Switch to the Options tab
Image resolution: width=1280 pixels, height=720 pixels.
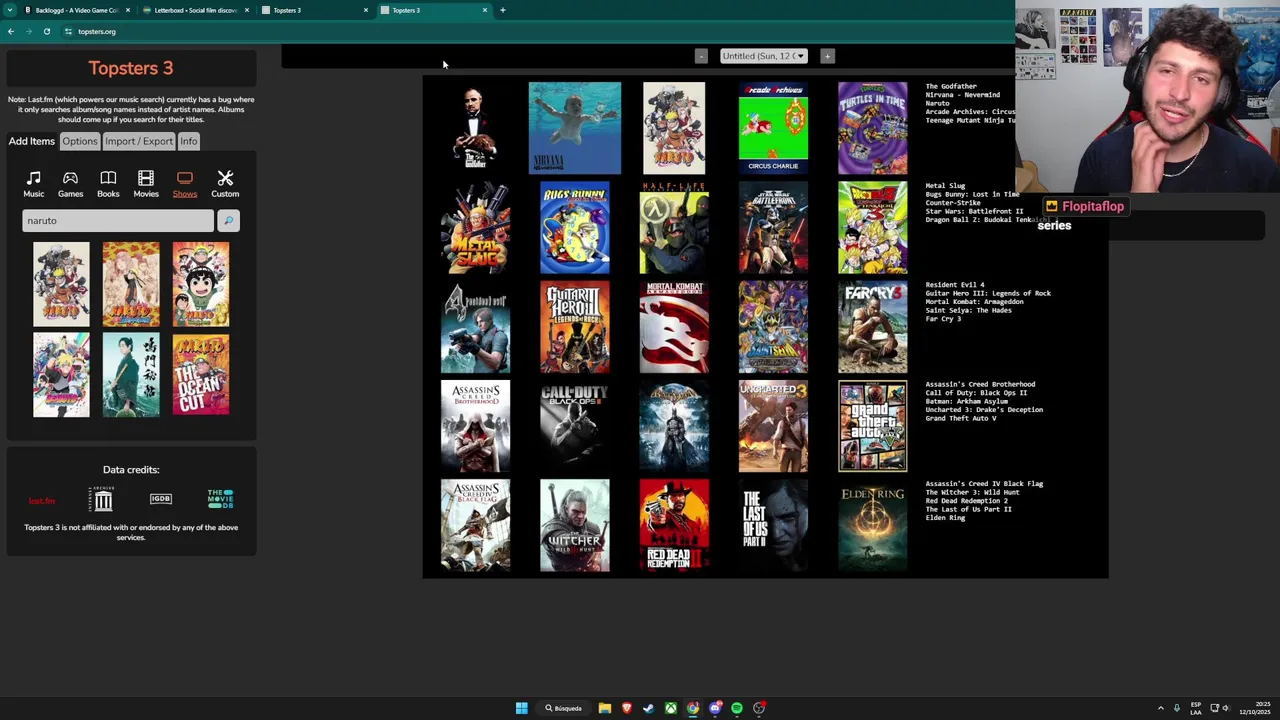pyautogui.click(x=80, y=141)
